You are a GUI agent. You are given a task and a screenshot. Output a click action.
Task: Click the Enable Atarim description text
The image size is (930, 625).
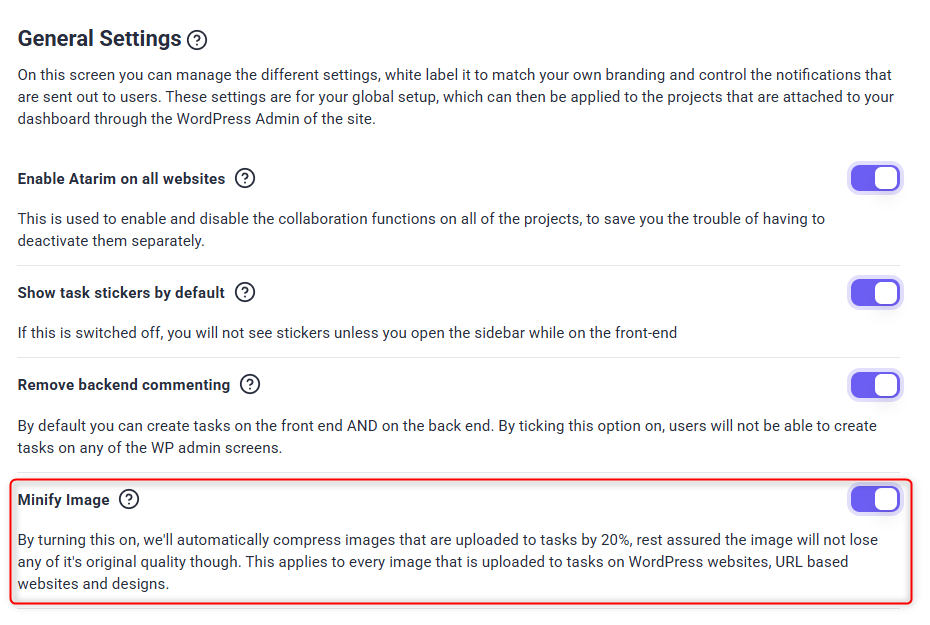pos(420,229)
